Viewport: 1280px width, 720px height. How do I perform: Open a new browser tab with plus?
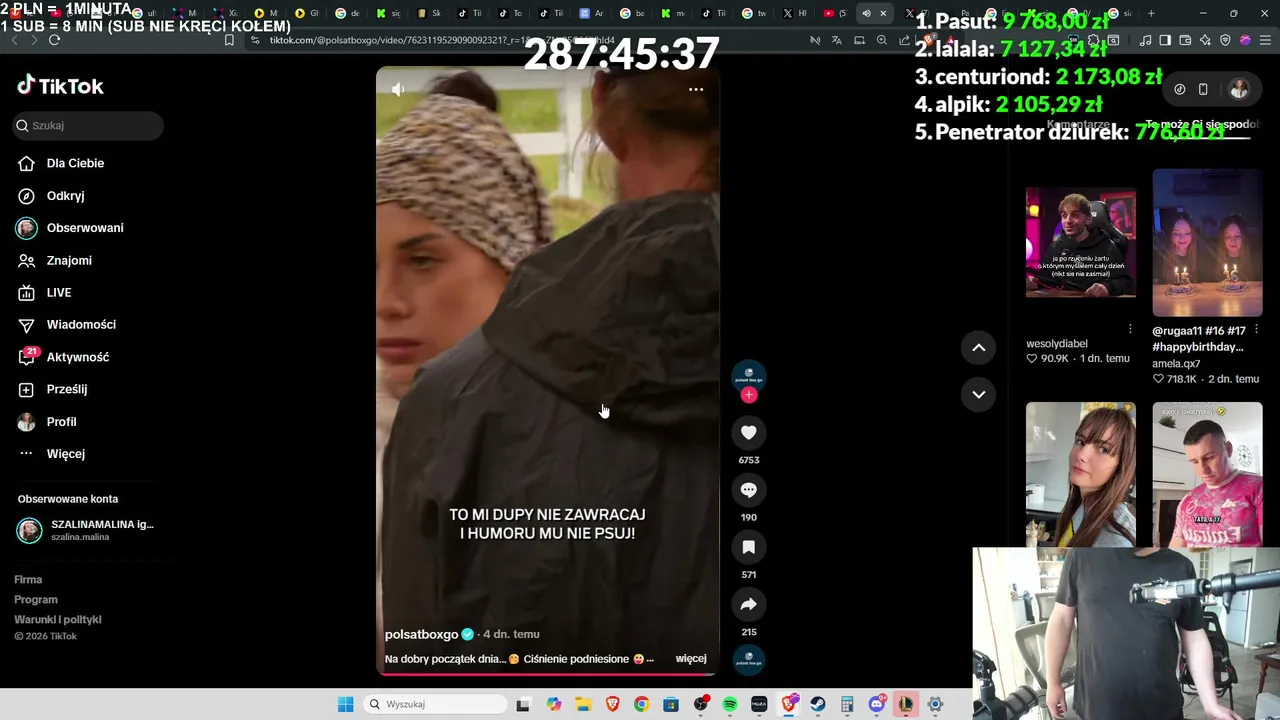click(x=1151, y=13)
